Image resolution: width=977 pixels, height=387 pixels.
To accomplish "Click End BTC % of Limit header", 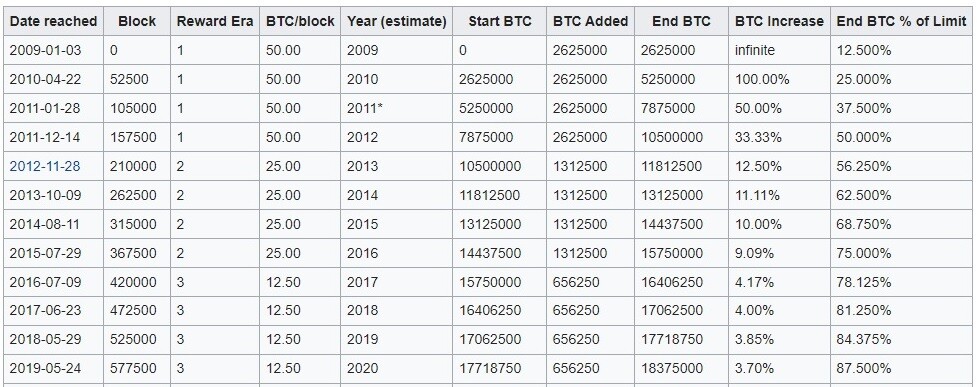I will click(x=902, y=21).
